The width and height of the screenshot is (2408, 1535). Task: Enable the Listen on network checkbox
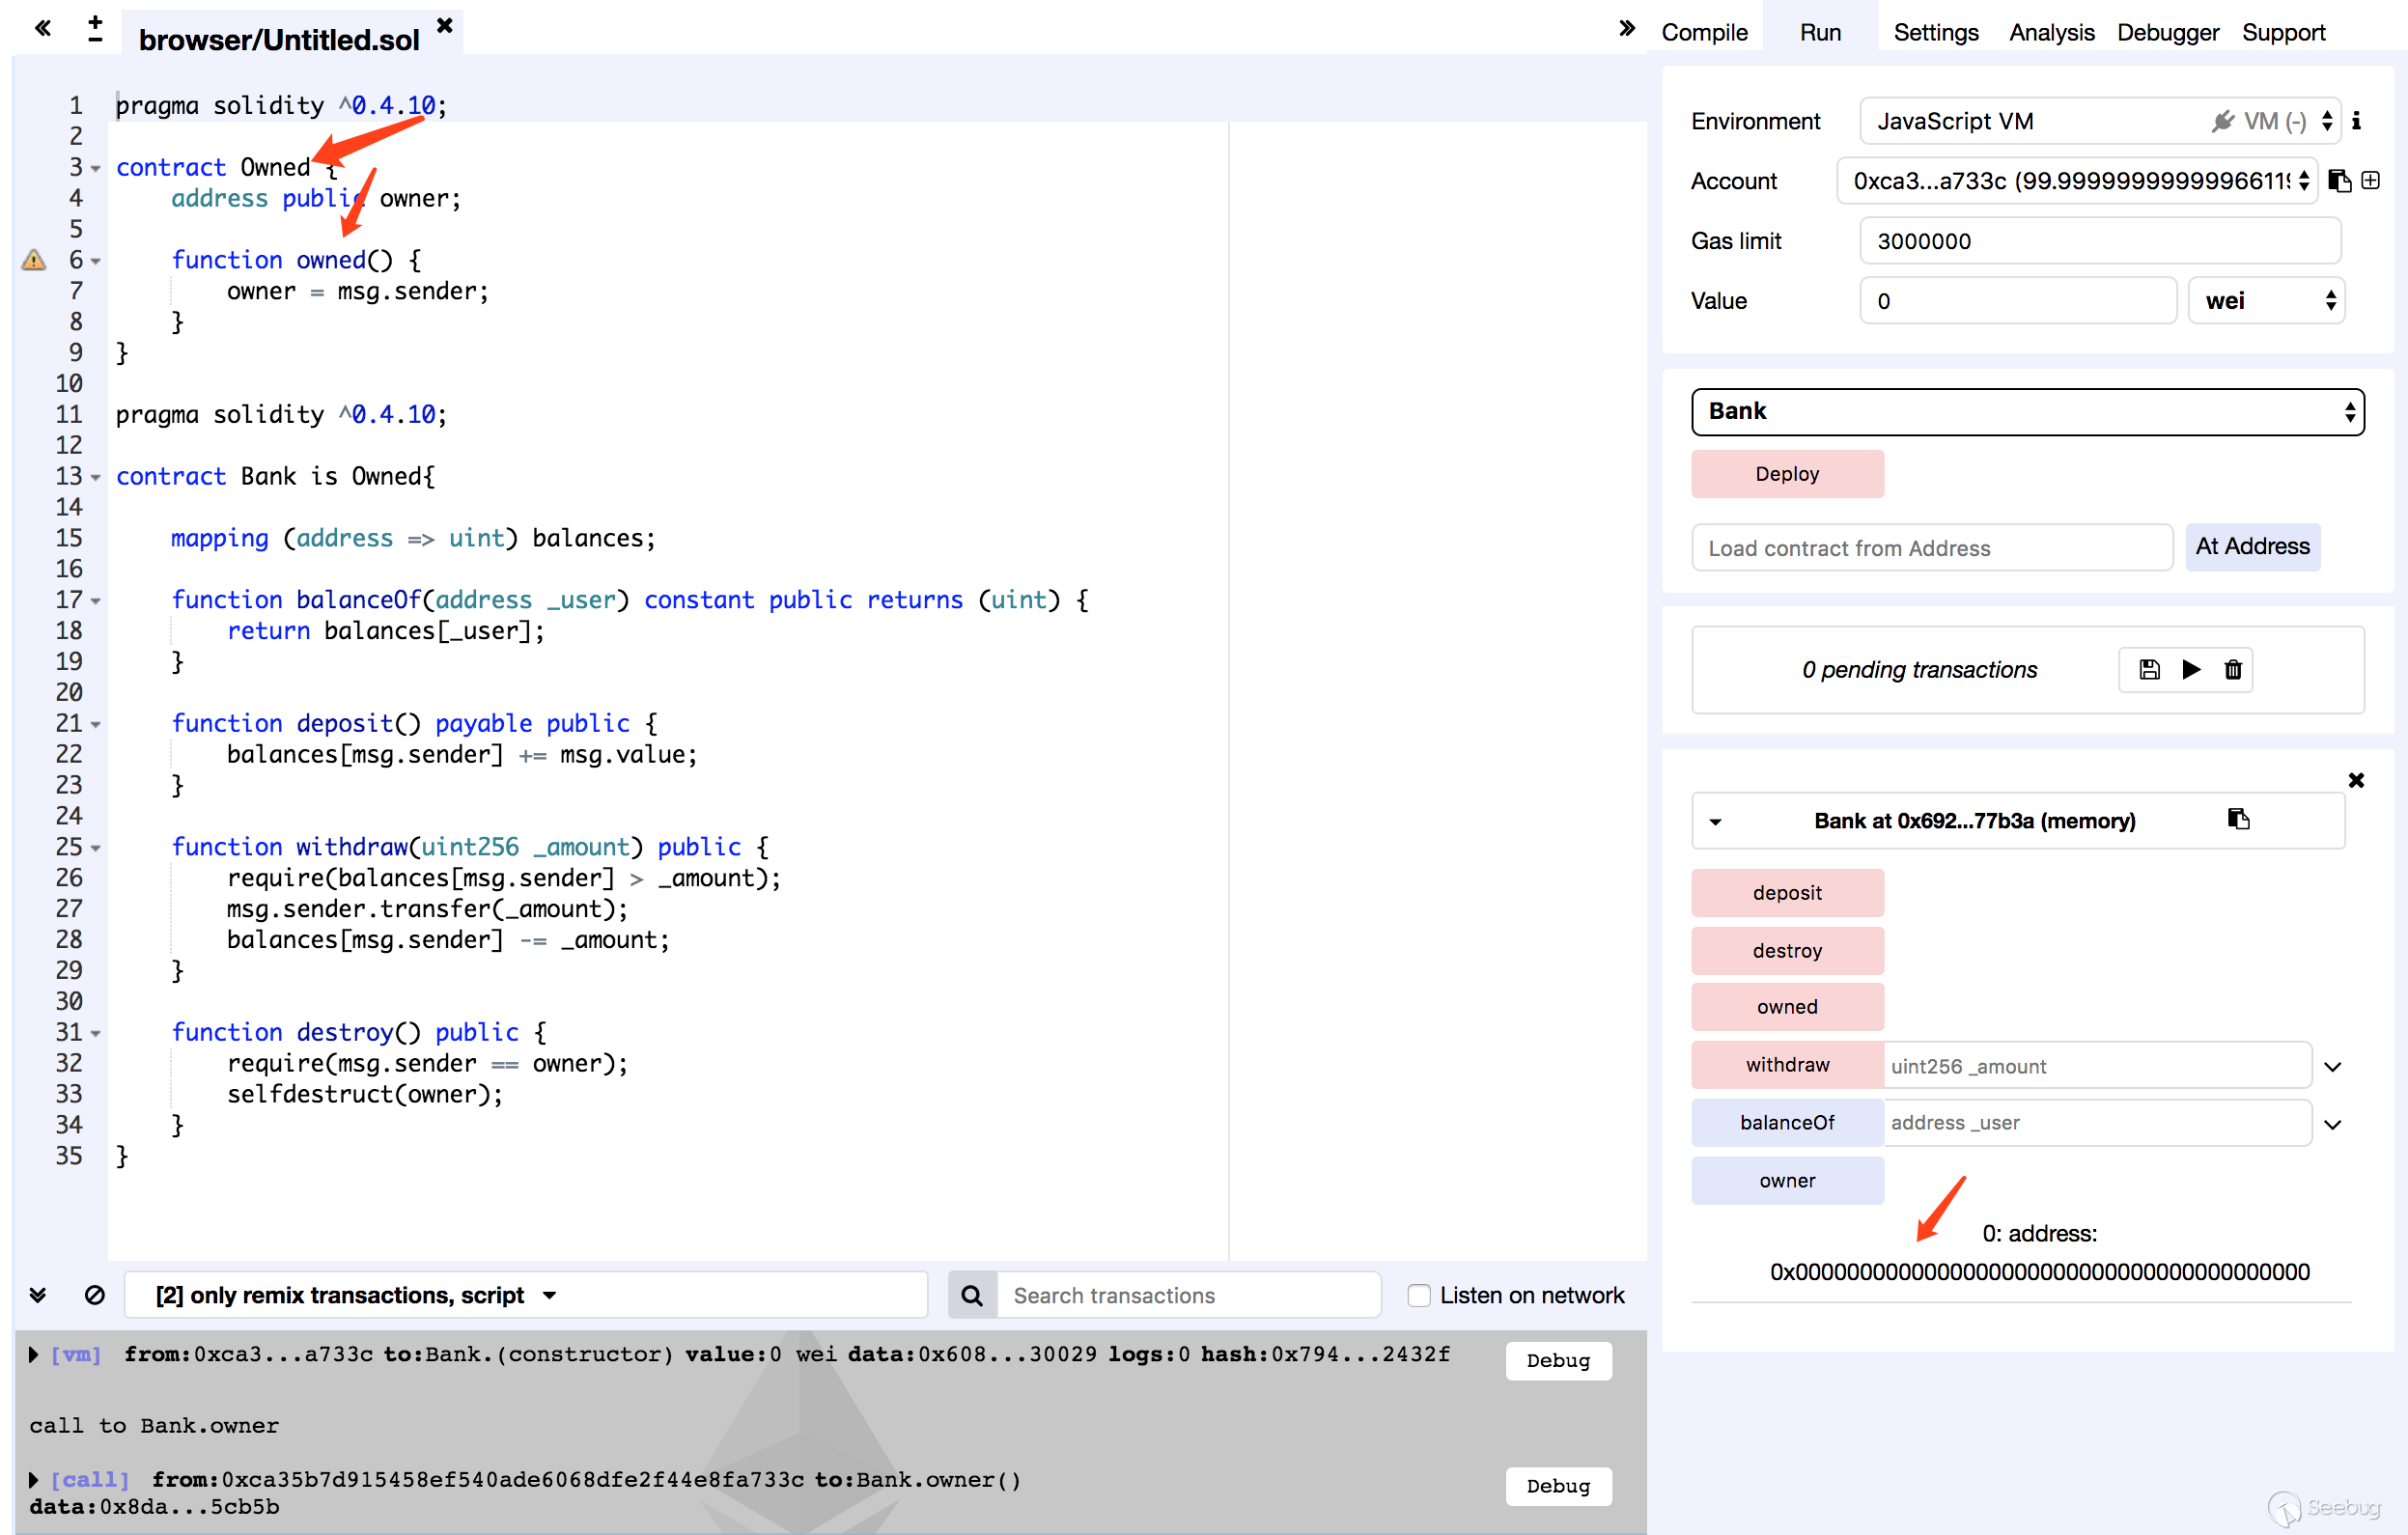point(1418,1295)
